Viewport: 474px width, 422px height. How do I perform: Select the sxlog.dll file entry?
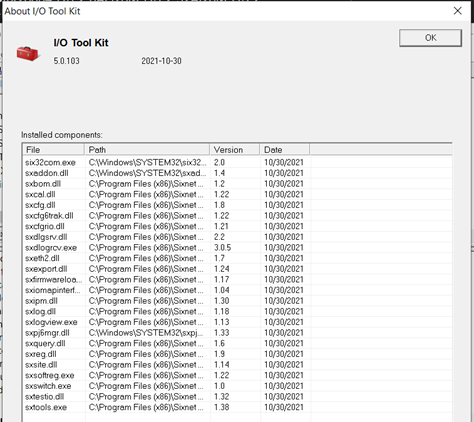(x=40, y=312)
